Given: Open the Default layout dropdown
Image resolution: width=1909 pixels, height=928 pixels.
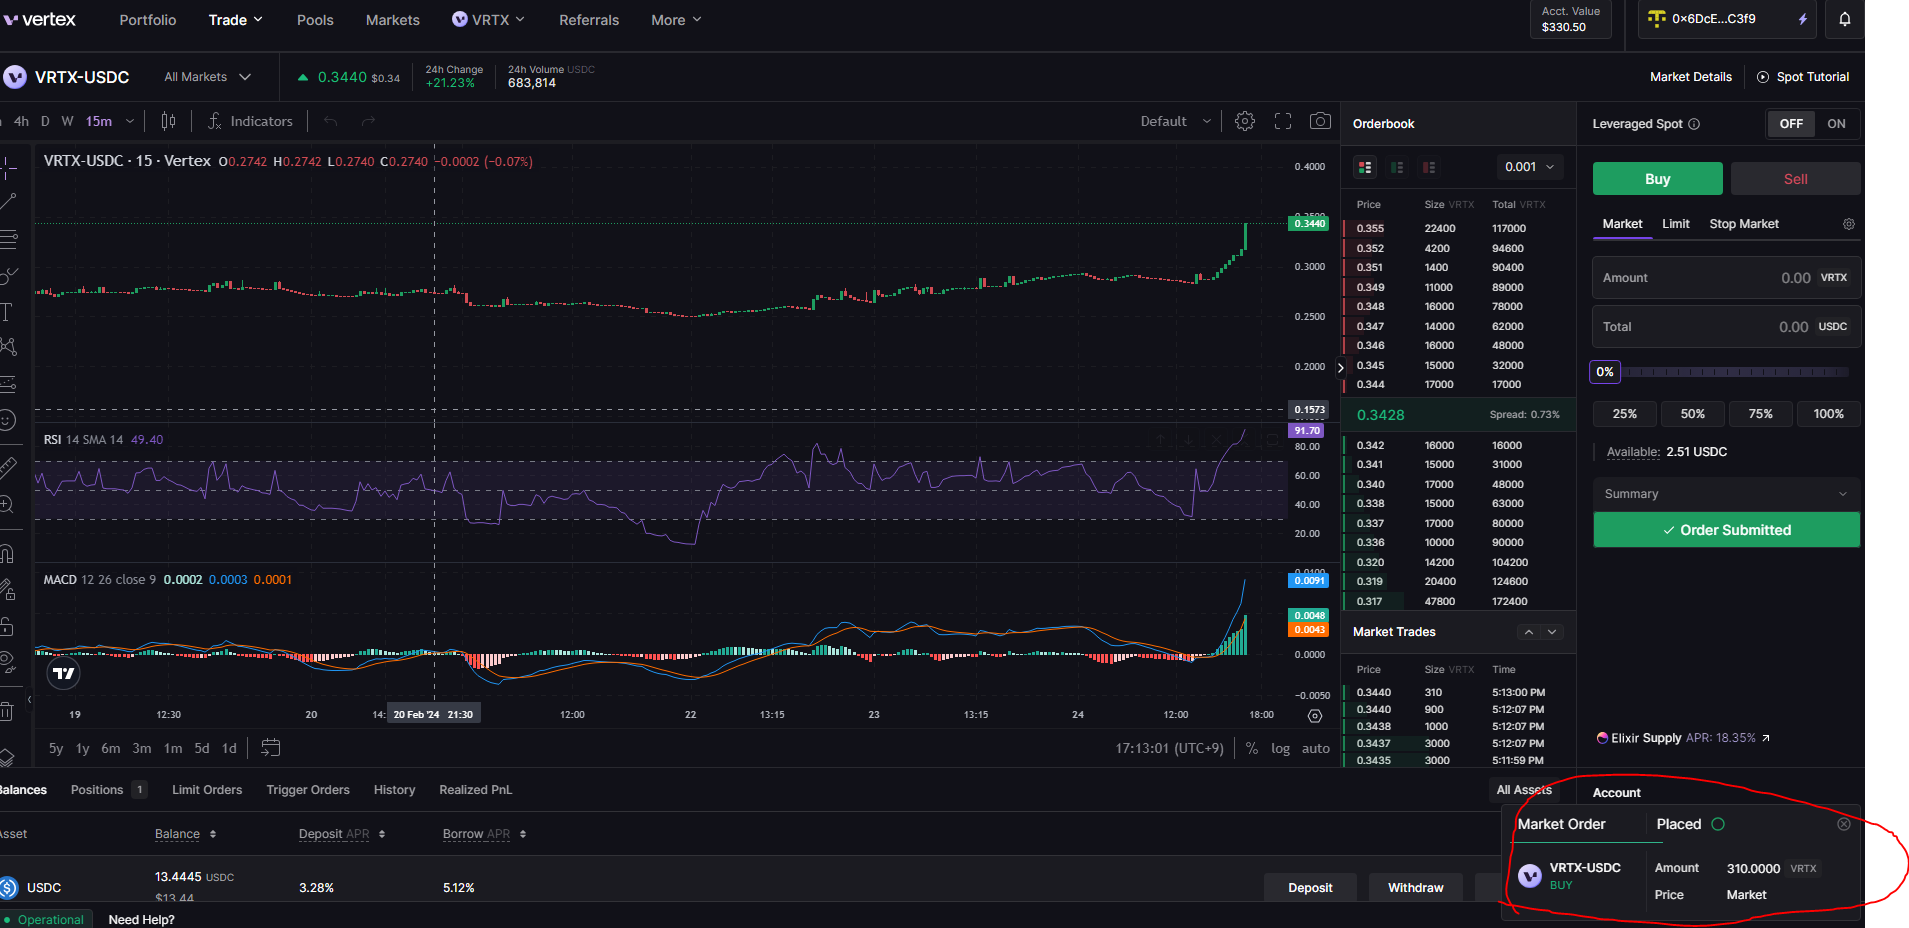Looking at the screenshot, I should coord(1176,121).
